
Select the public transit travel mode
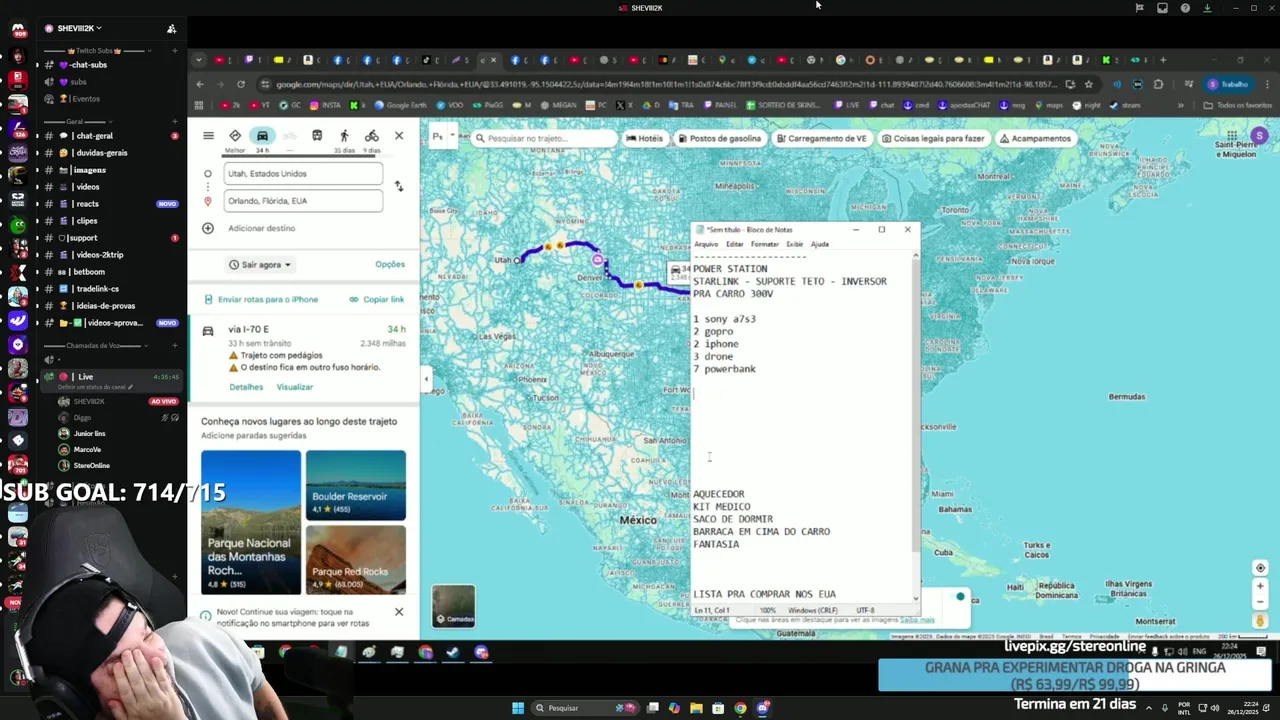tap(317, 136)
